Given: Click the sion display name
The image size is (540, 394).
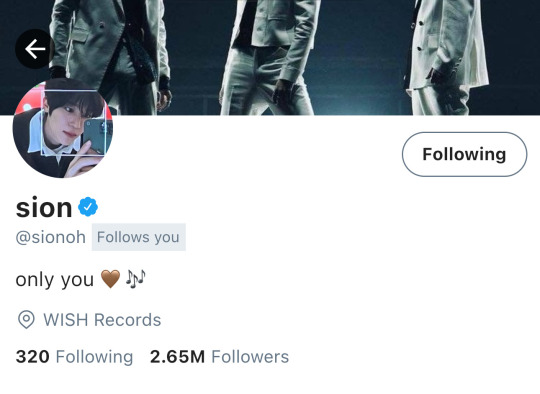Looking at the screenshot, I should click(44, 207).
